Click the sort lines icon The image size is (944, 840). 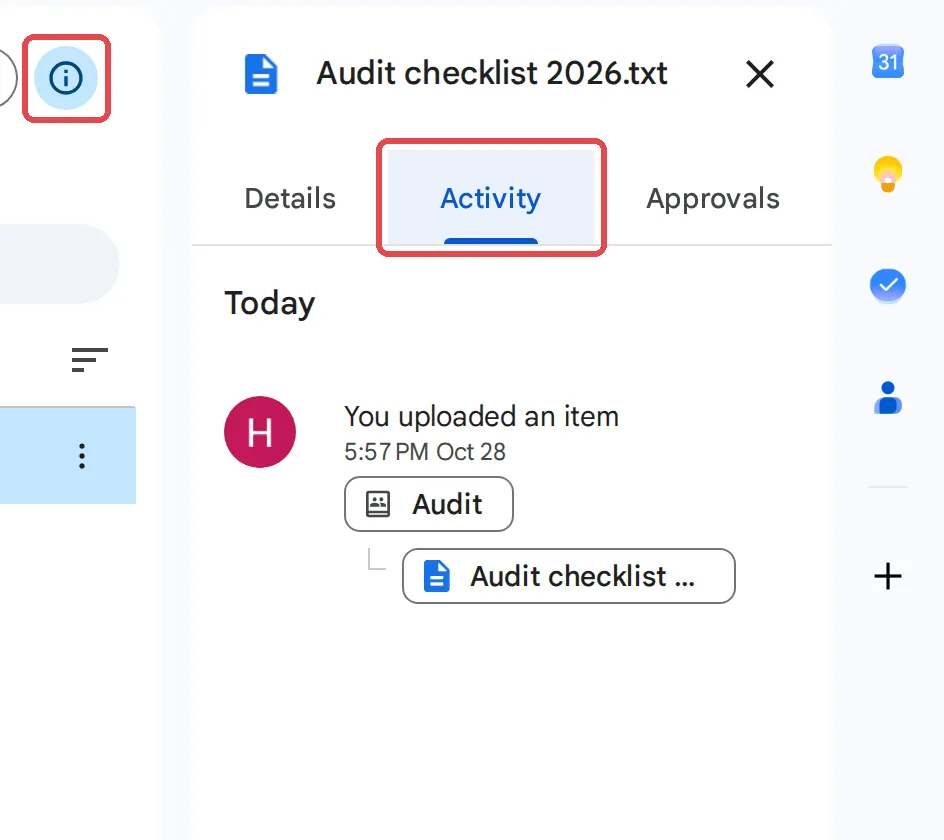[90, 359]
